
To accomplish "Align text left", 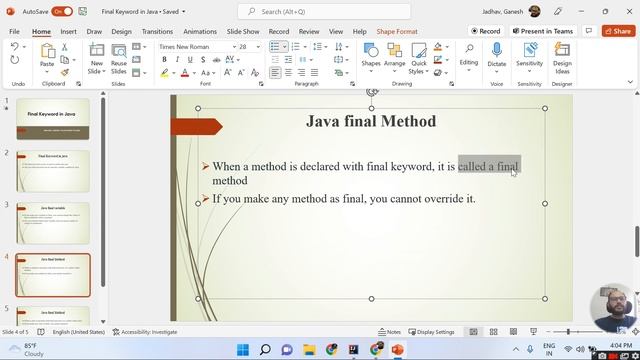I will [x=275, y=73].
